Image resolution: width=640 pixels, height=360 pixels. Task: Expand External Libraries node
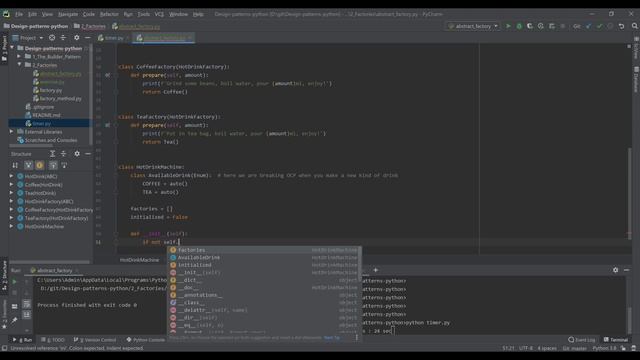click(x=11, y=132)
